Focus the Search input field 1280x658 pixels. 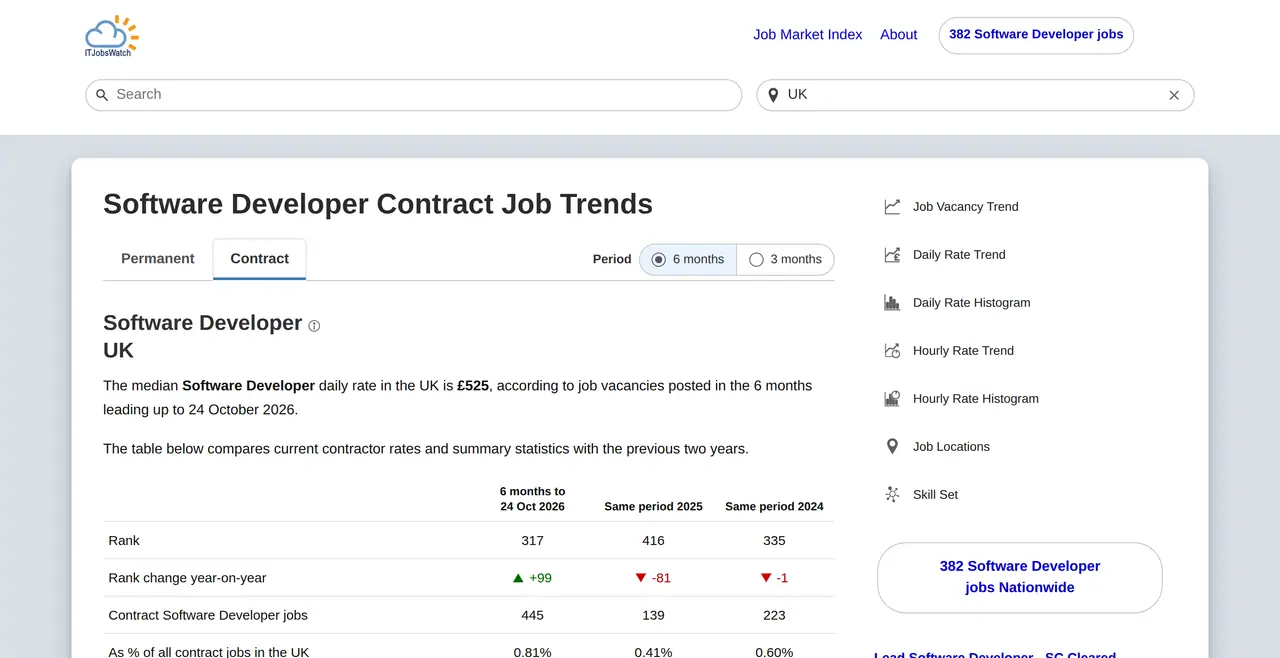414,95
